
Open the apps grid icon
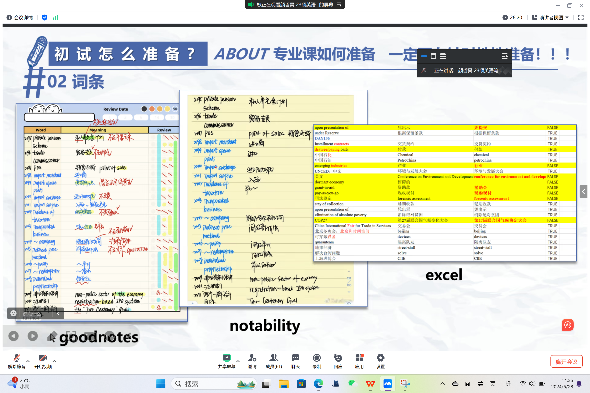359,361
